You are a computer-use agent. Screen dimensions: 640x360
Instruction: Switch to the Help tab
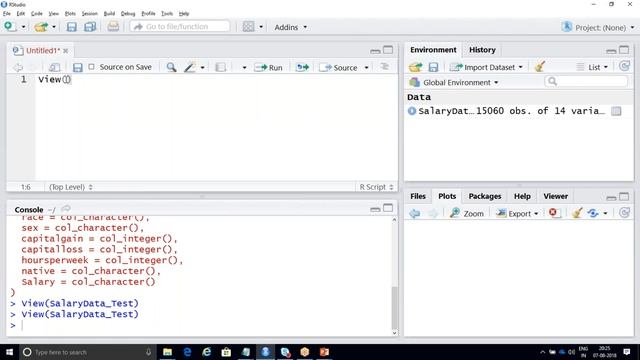click(x=522, y=196)
